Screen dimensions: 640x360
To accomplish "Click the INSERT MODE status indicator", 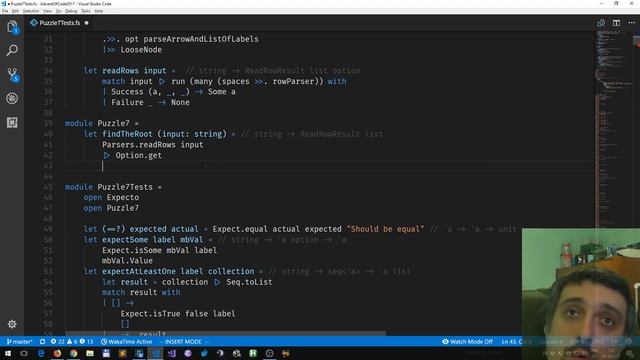I will [183, 342].
